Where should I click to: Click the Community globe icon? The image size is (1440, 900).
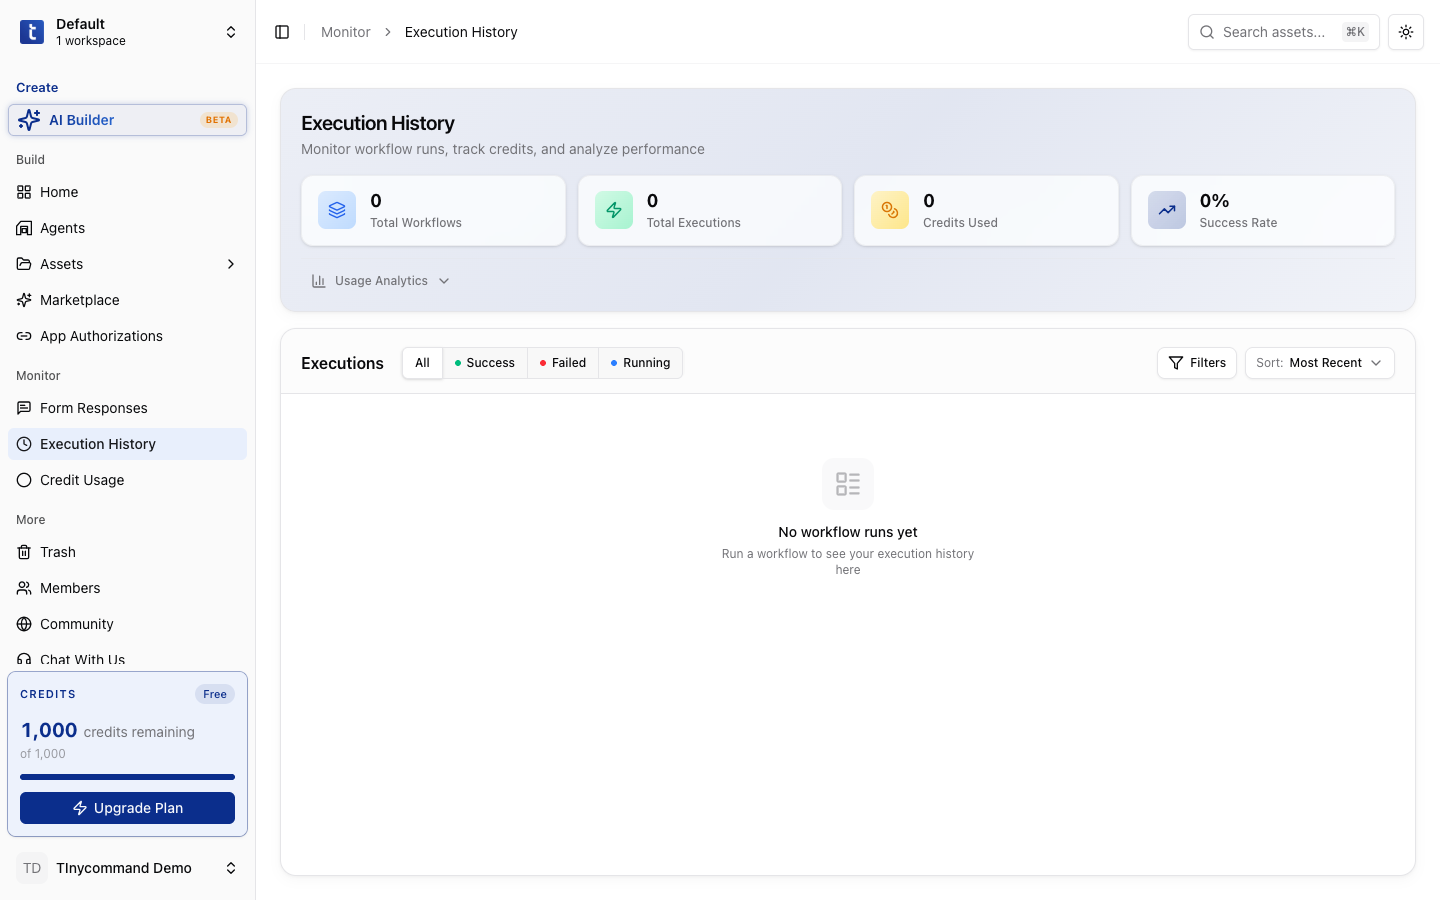(x=24, y=624)
